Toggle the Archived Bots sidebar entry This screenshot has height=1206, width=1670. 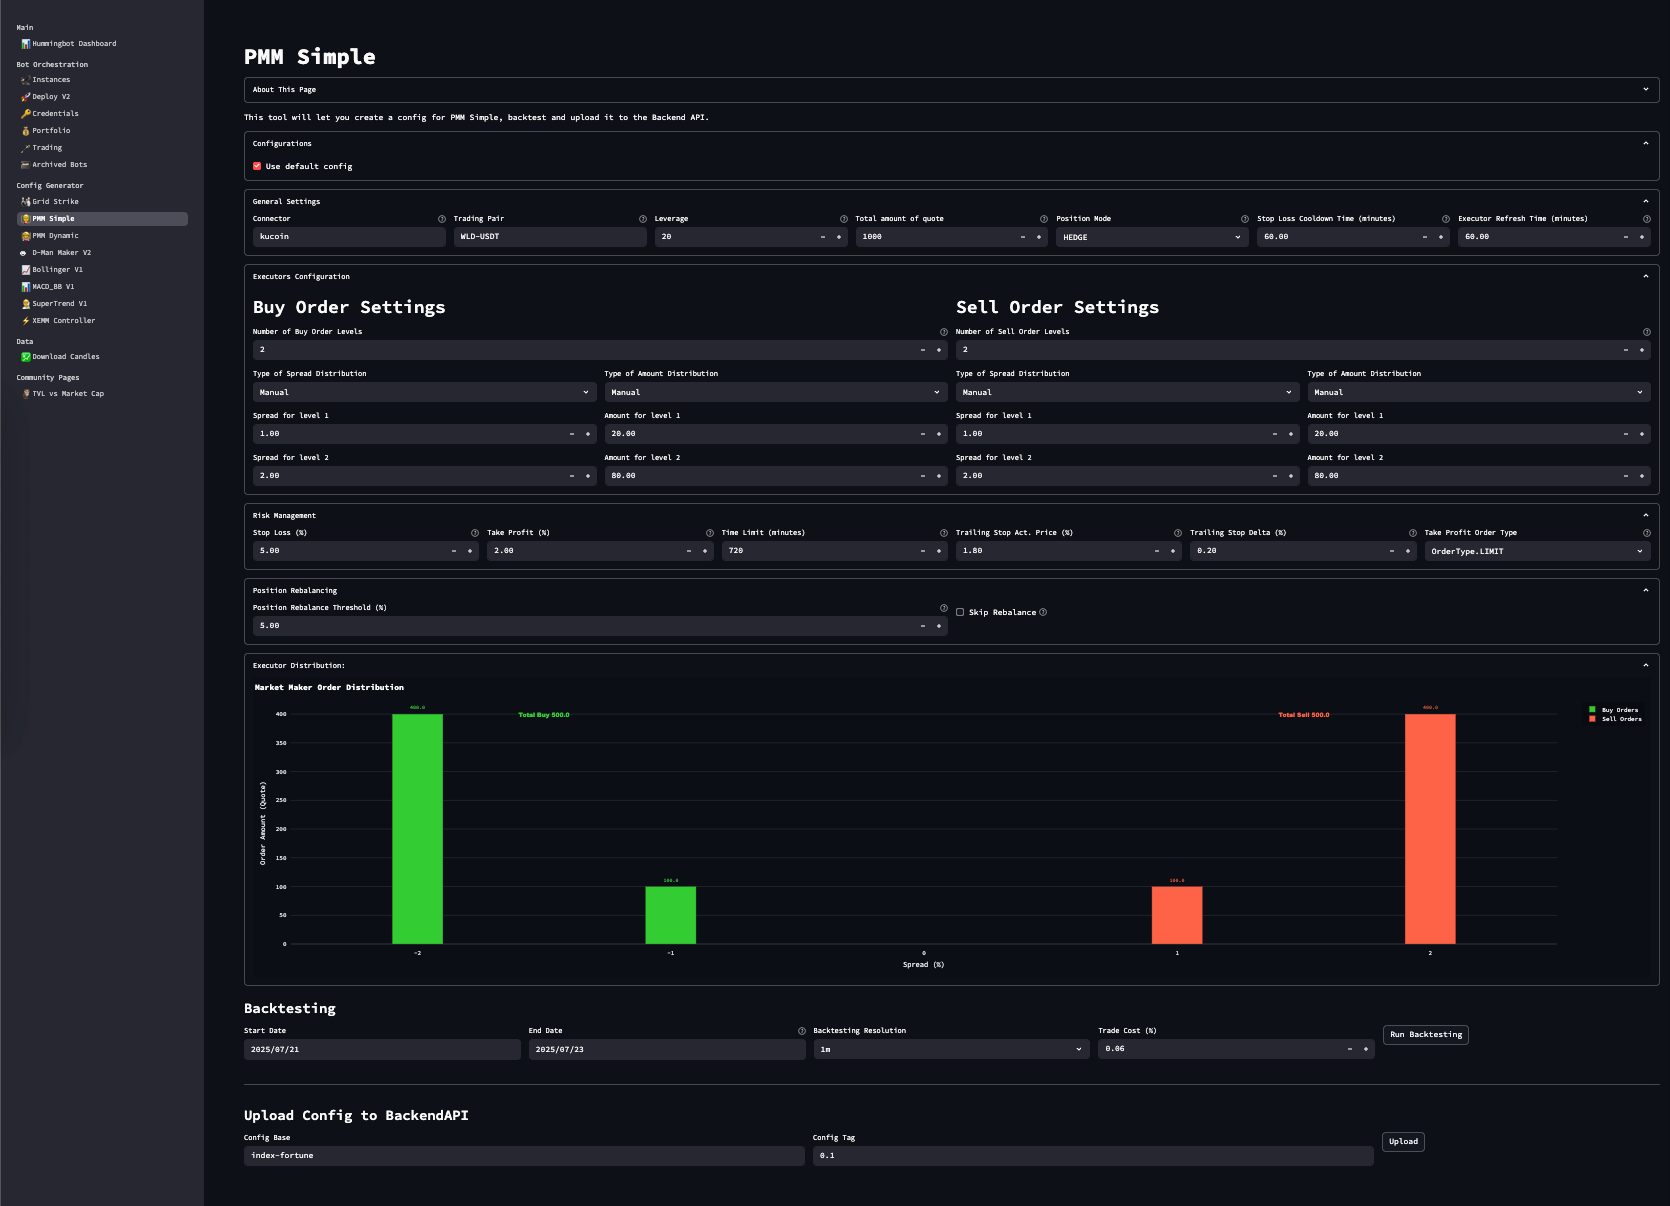coord(59,164)
